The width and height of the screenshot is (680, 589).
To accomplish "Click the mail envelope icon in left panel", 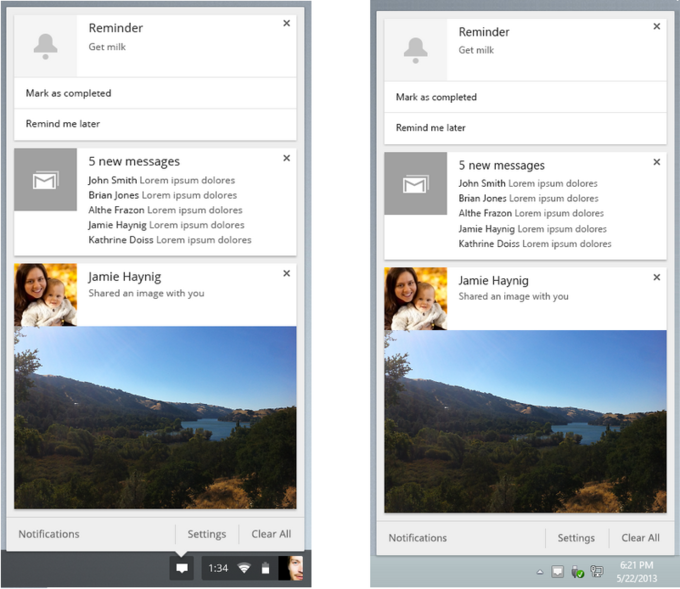I will click(x=46, y=180).
